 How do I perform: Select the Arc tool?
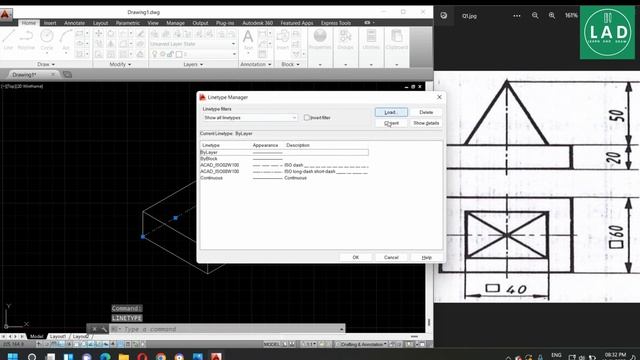(66, 39)
